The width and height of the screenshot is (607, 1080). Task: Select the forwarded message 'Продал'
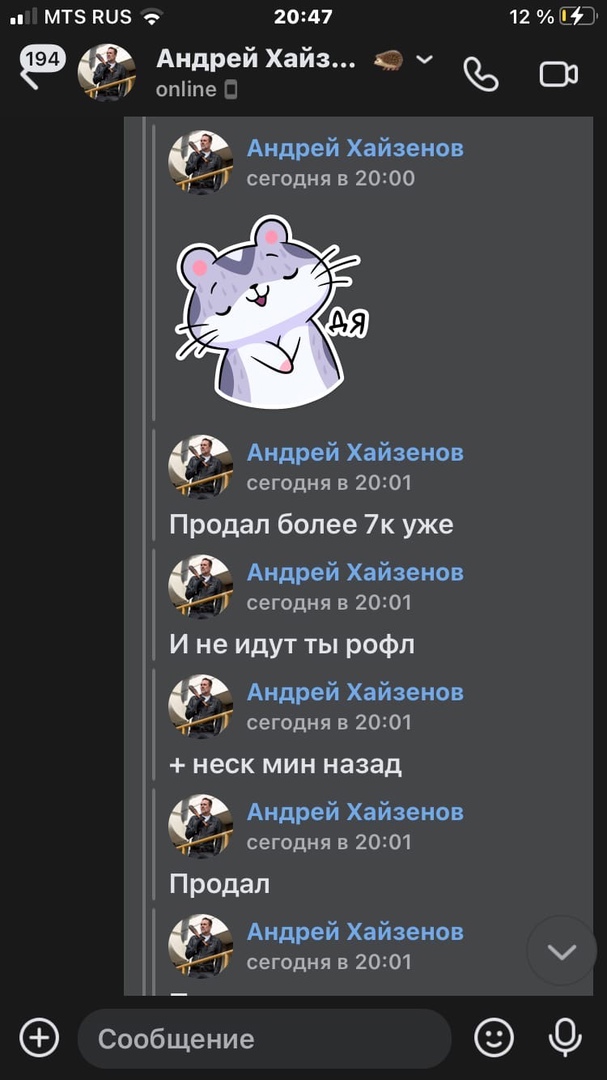tap(219, 884)
